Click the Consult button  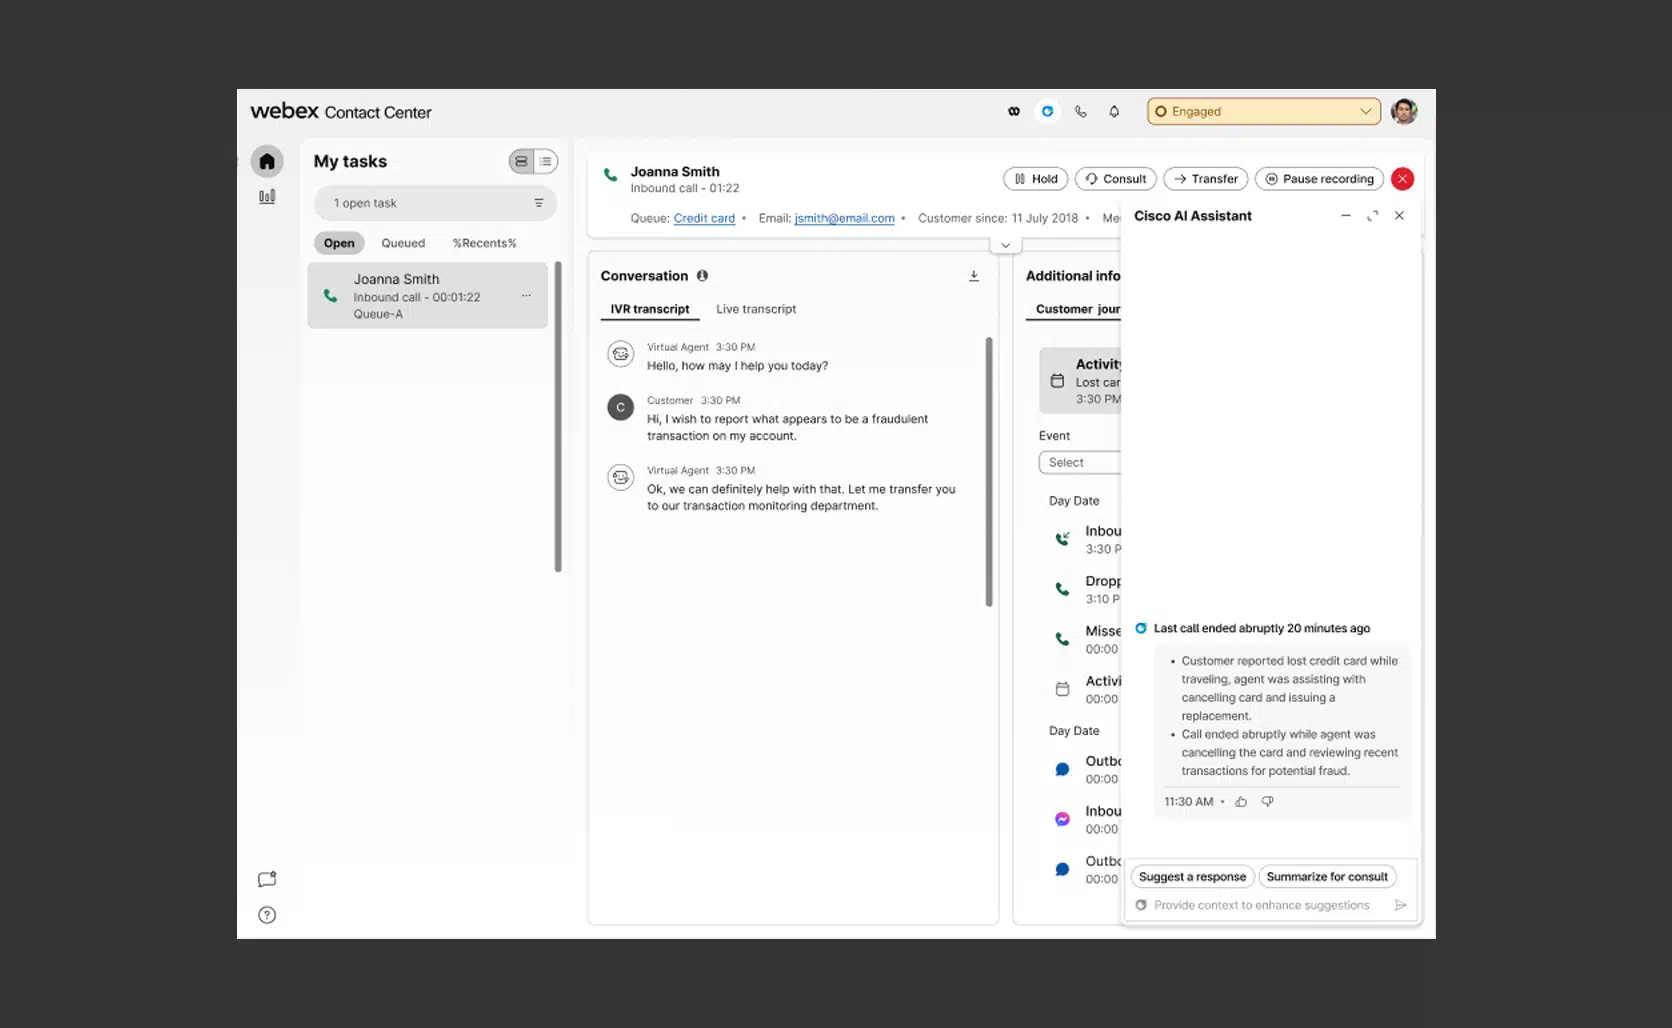tap(1116, 179)
